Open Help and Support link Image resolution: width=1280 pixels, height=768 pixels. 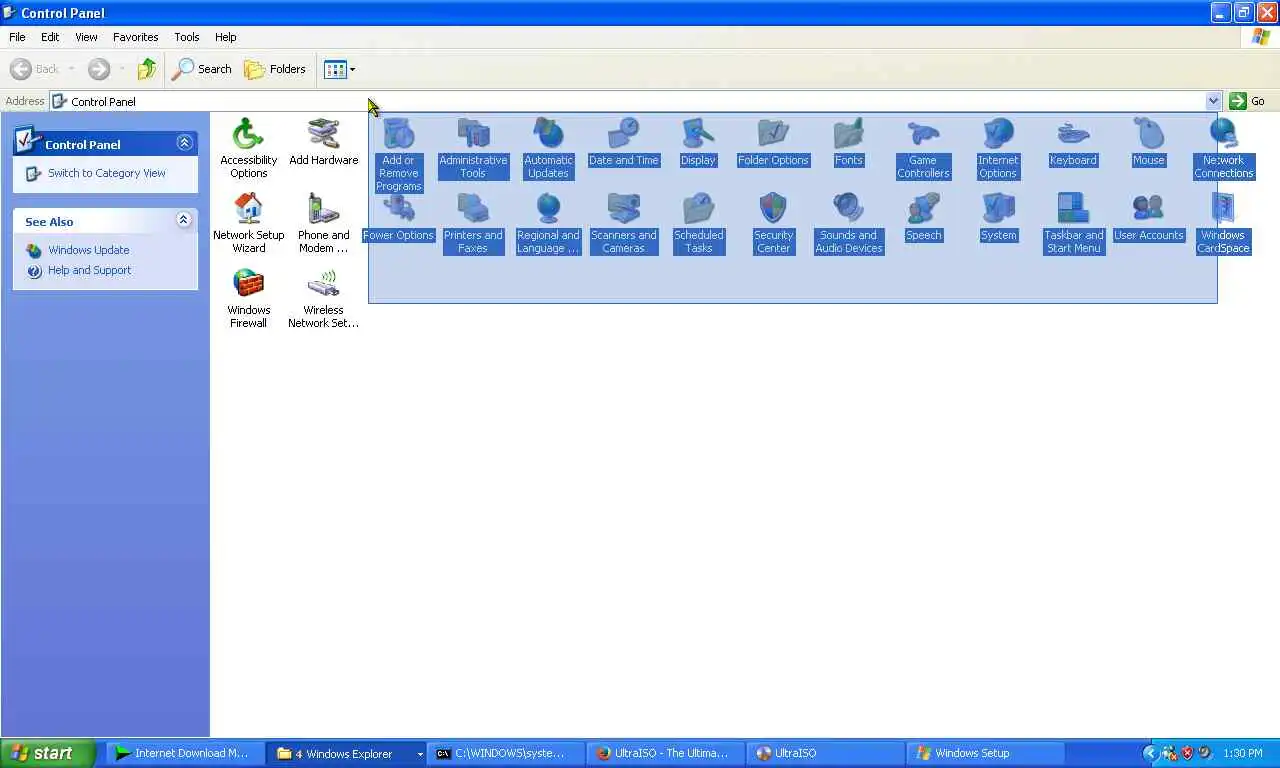click(x=89, y=270)
